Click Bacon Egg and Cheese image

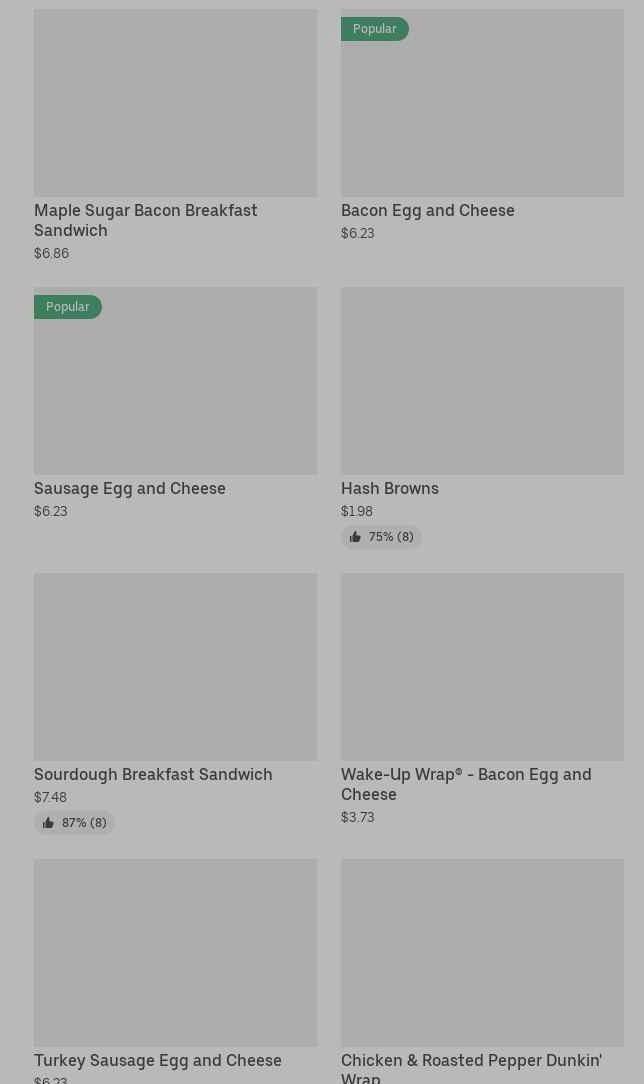[482, 110]
